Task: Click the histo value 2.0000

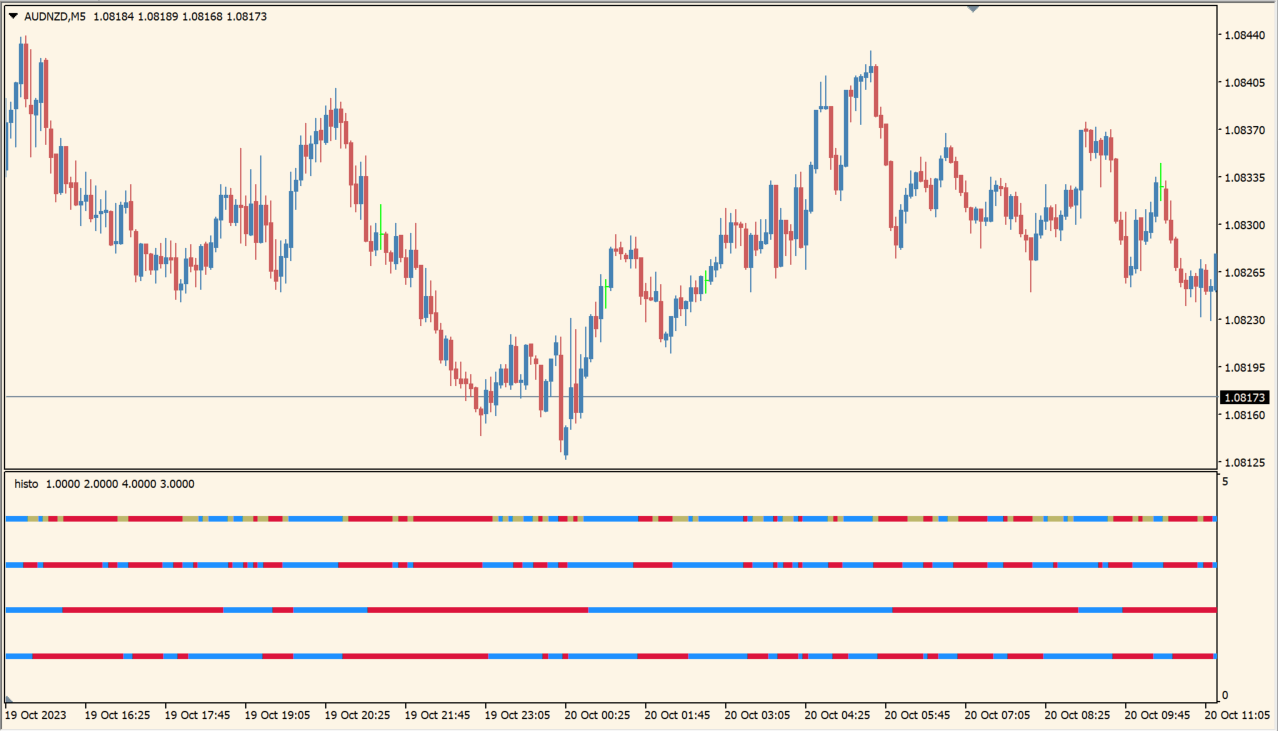Action: point(101,484)
